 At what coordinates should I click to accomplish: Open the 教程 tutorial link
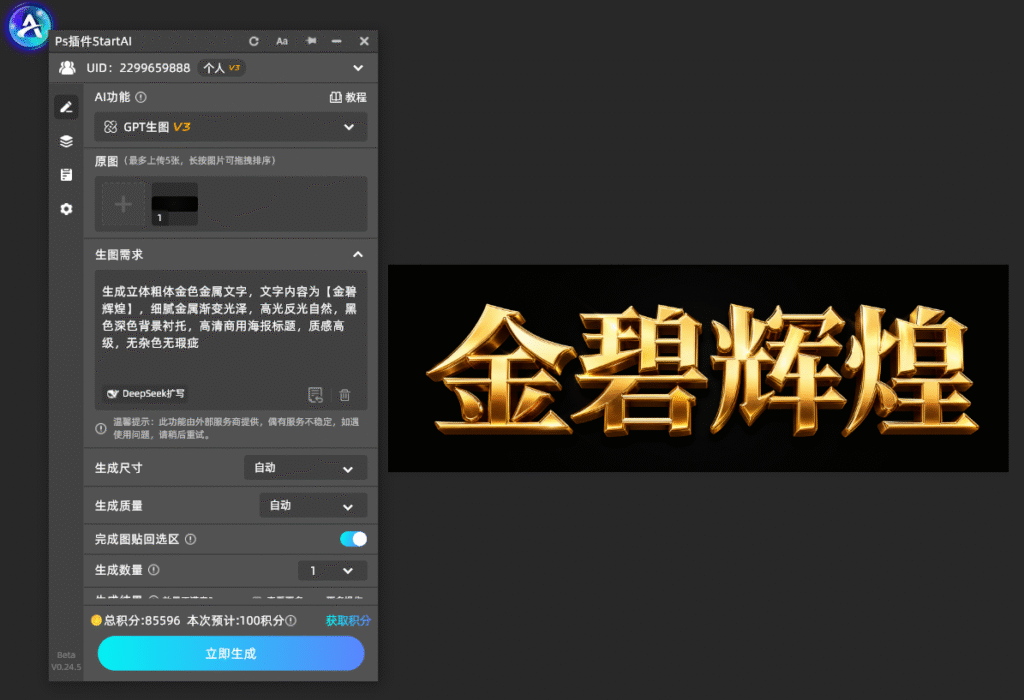coord(348,97)
